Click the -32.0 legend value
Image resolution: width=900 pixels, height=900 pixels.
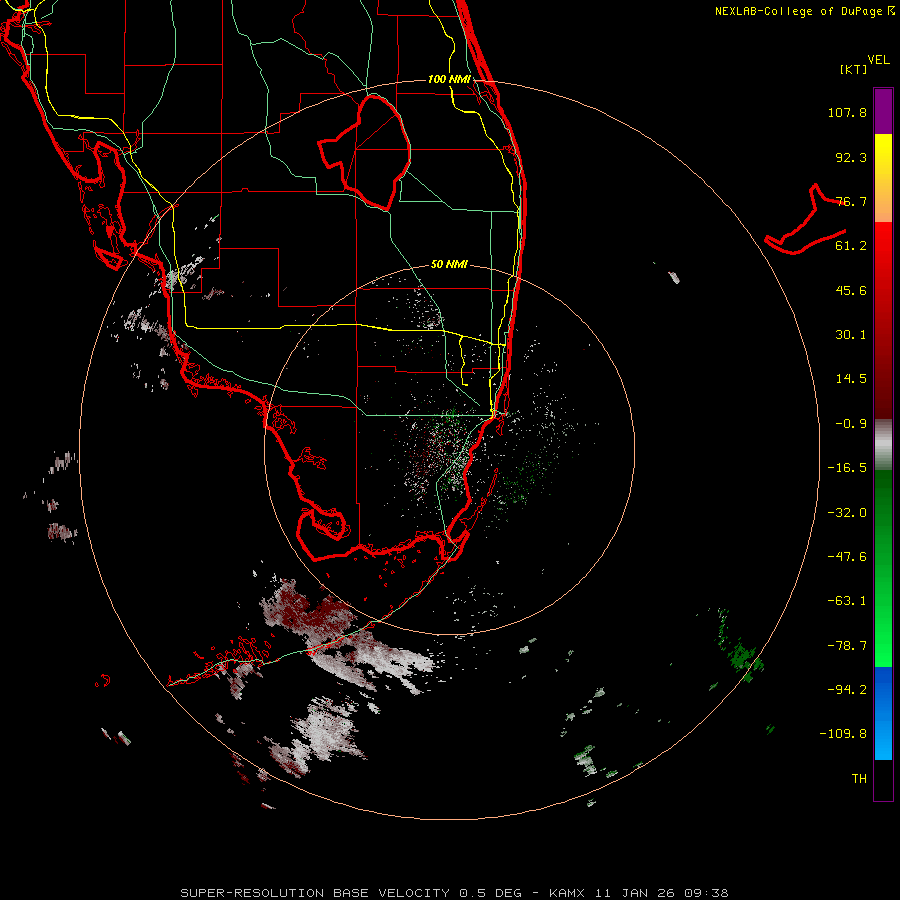tap(847, 513)
